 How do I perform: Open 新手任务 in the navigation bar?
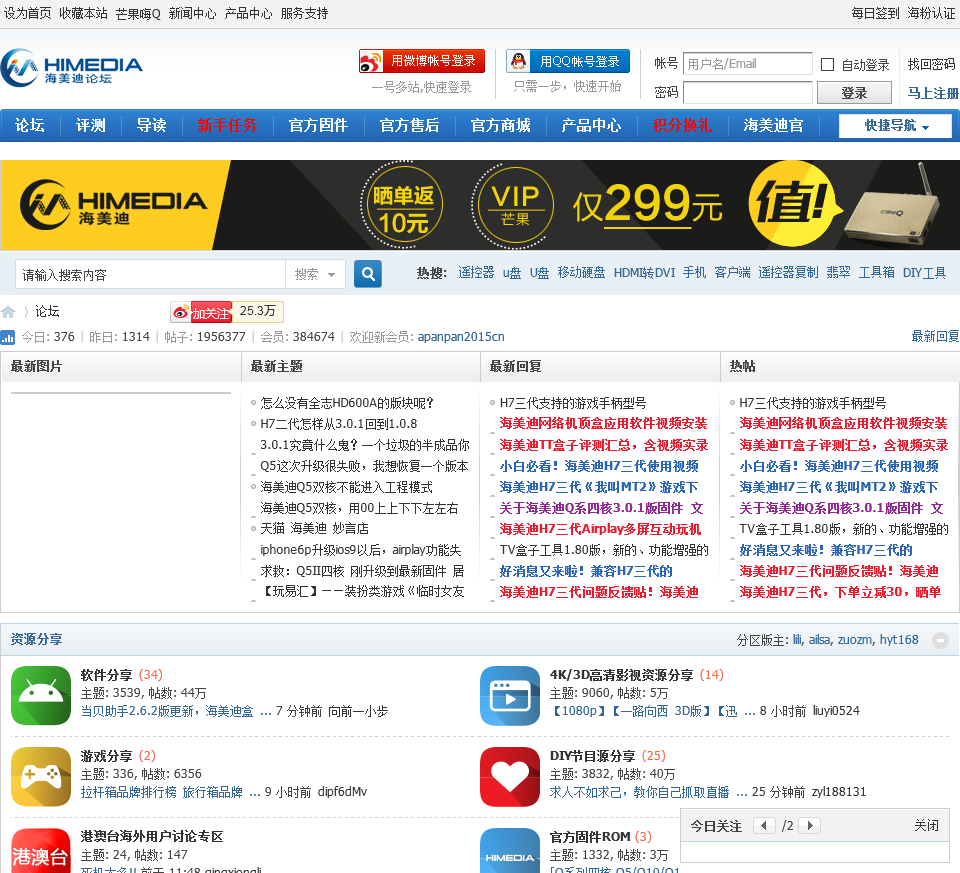tap(227, 126)
